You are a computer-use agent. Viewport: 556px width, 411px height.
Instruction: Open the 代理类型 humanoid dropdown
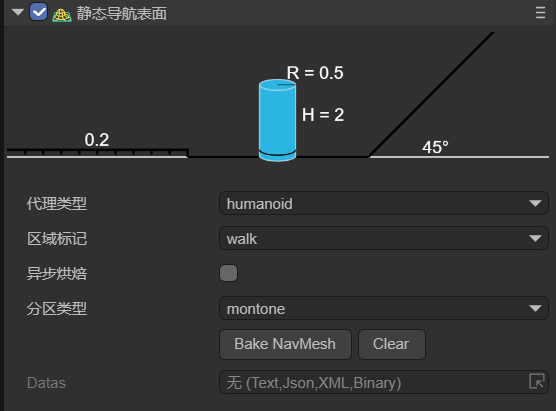point(384,203)
